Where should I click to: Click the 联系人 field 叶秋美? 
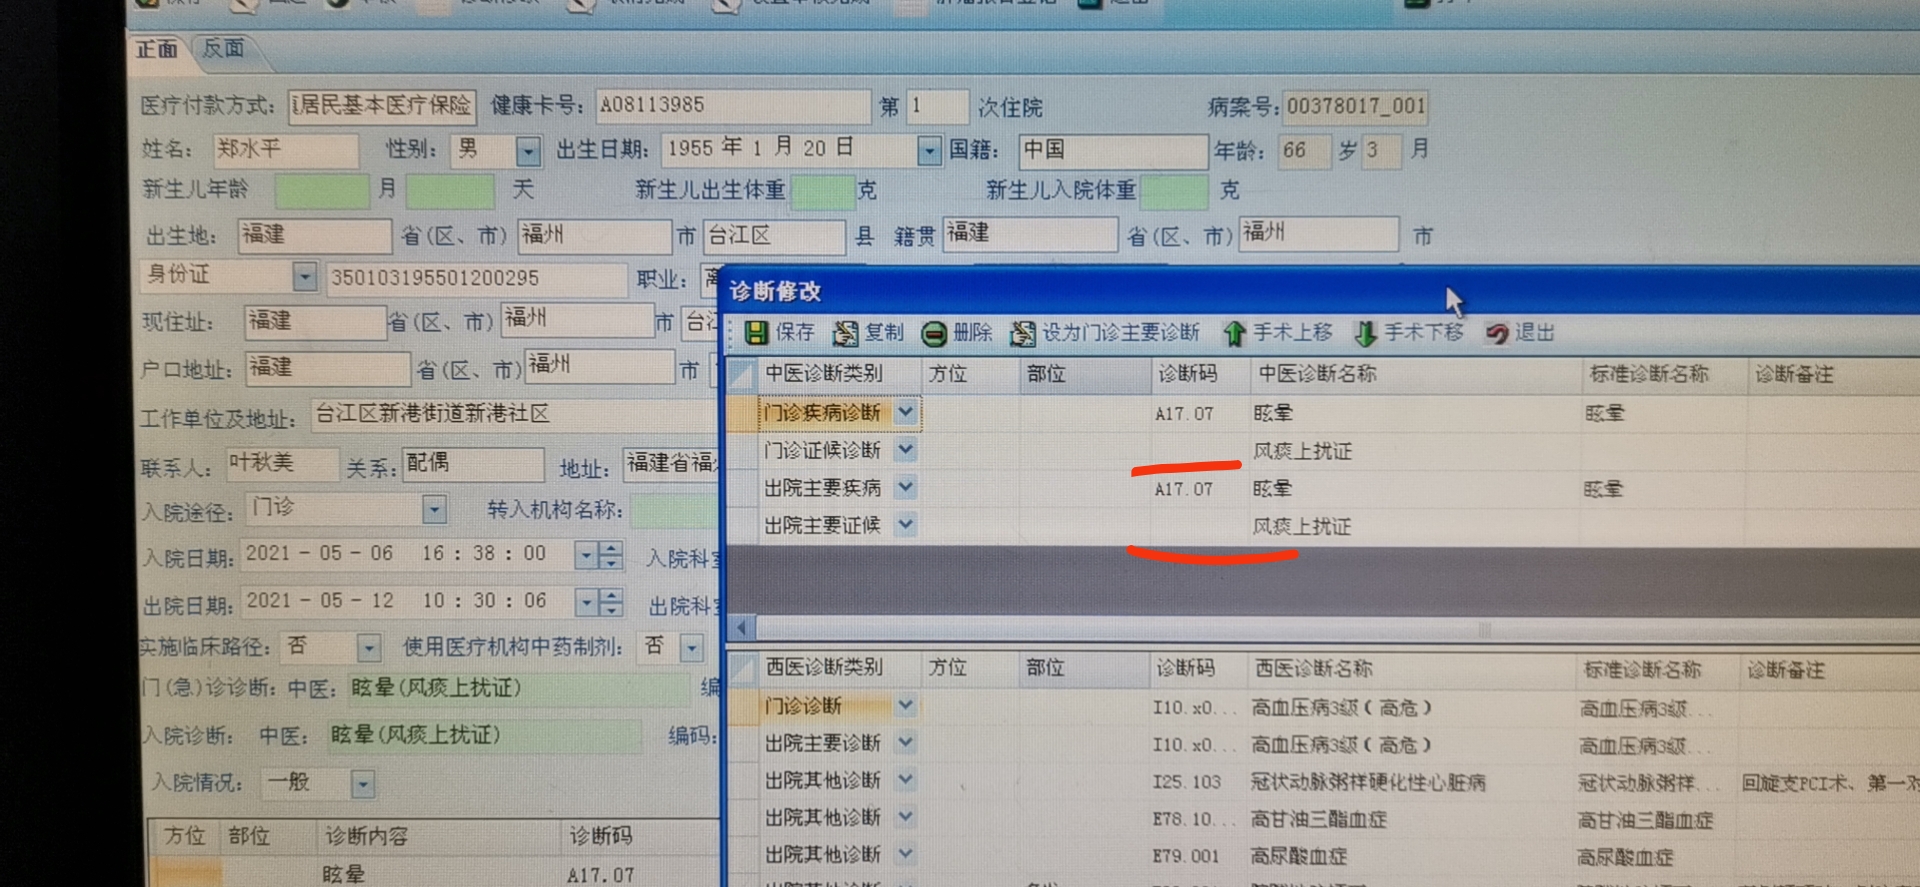click(x=282, y=464)
